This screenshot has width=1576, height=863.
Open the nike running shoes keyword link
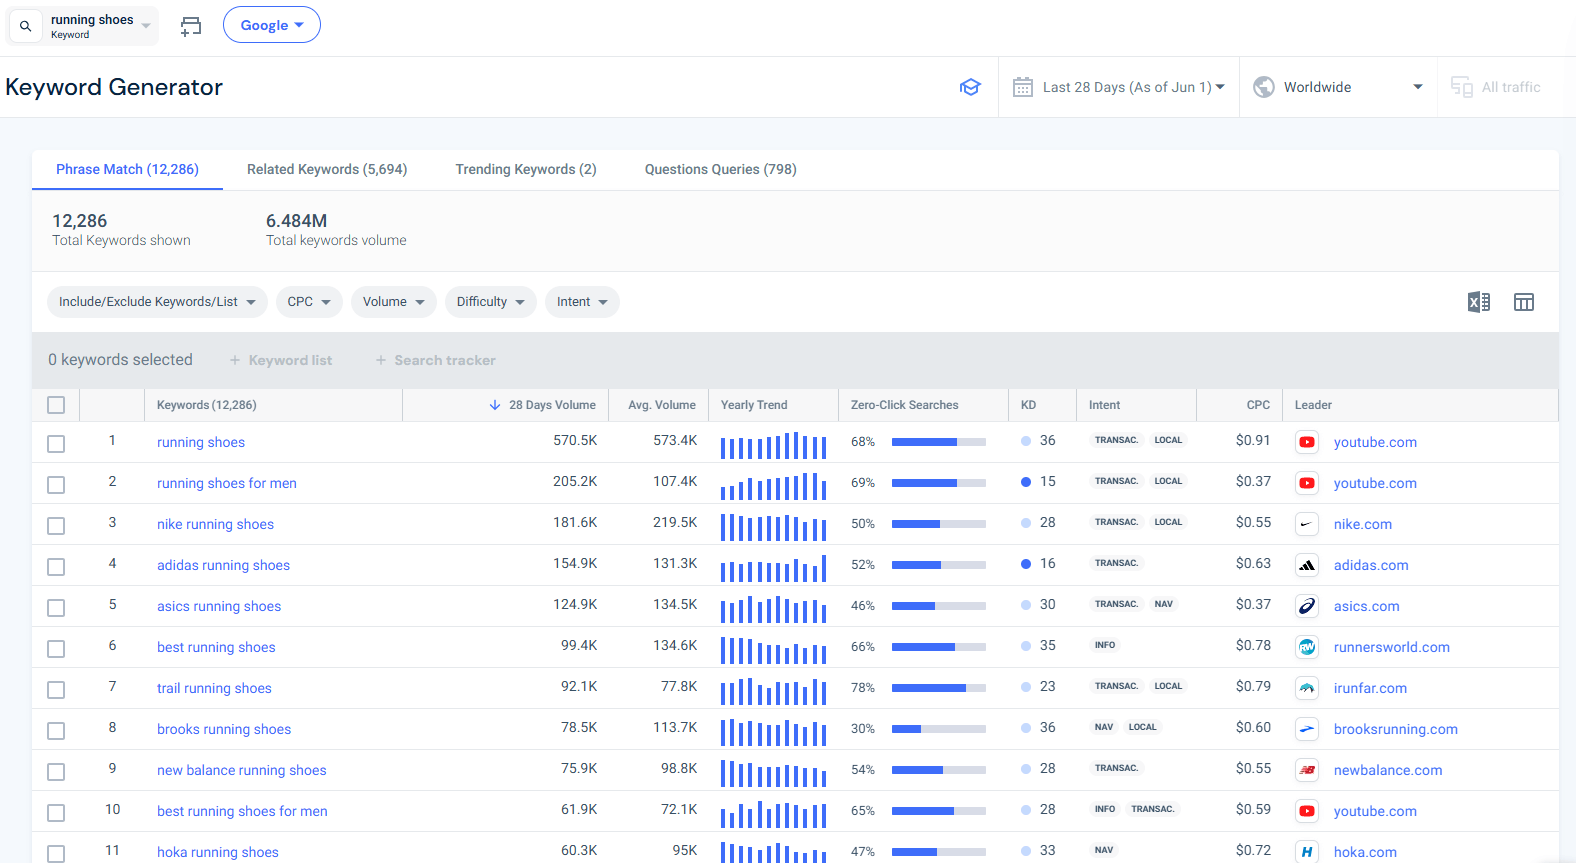(215, 524)
